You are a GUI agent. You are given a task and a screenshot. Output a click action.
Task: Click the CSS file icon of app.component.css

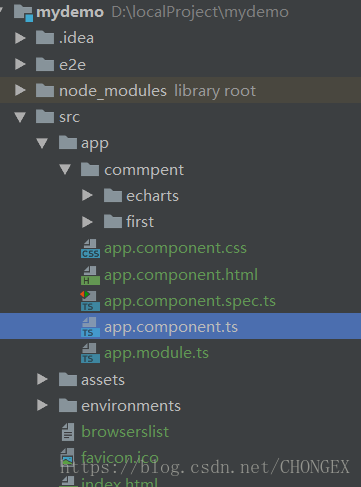coord(90,249)
